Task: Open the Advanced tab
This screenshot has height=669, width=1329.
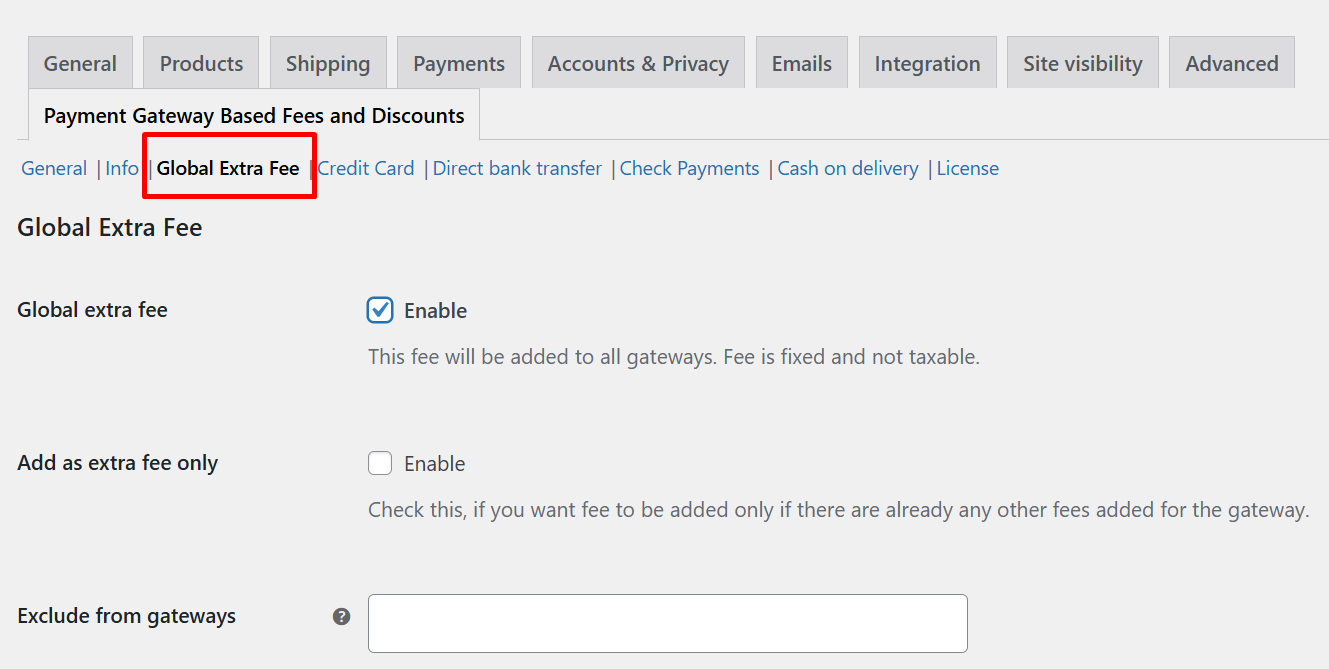Action: pyautogui.click(x=1232, y=63)
